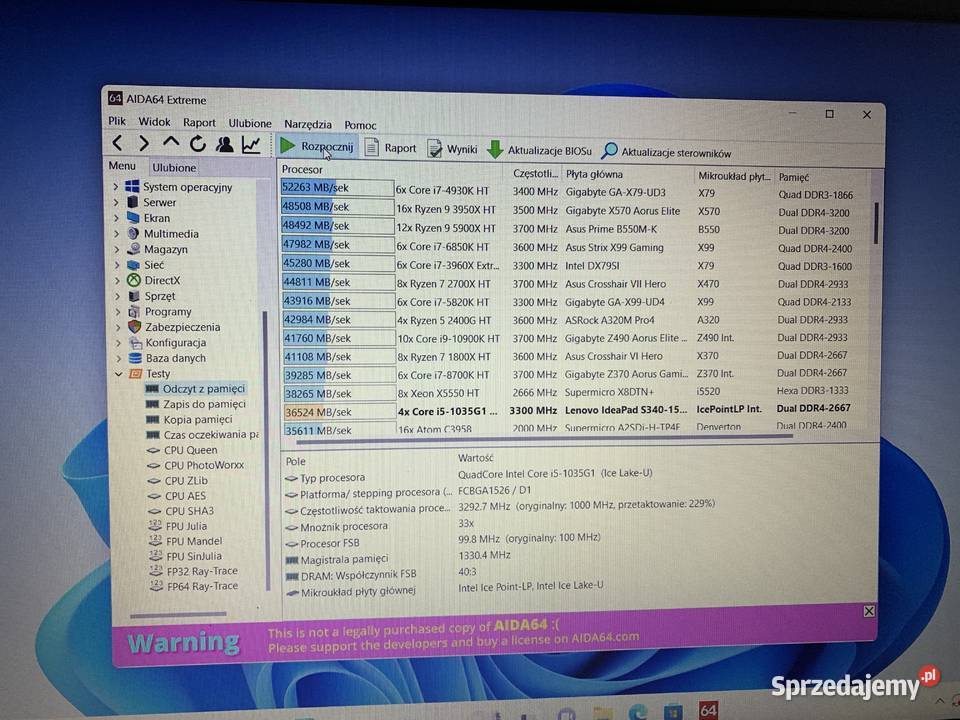Open the Plik menu
The width and height of the screenshot is (960, 720).
116,121
